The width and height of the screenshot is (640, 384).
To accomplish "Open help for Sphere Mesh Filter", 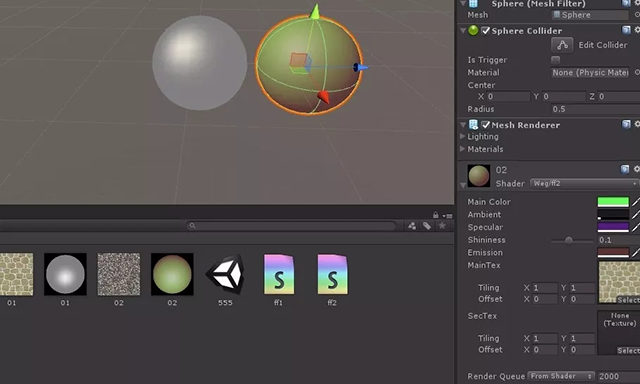I will [x=626, y=3].
